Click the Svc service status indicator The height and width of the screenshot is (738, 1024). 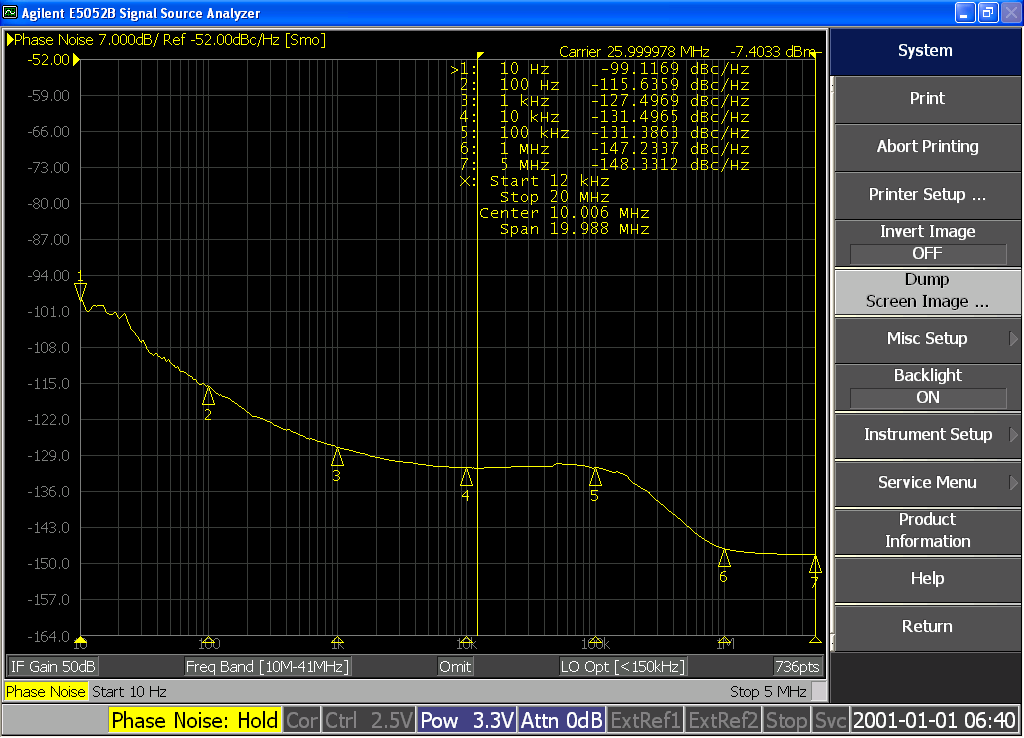click(x=830, y=719)
